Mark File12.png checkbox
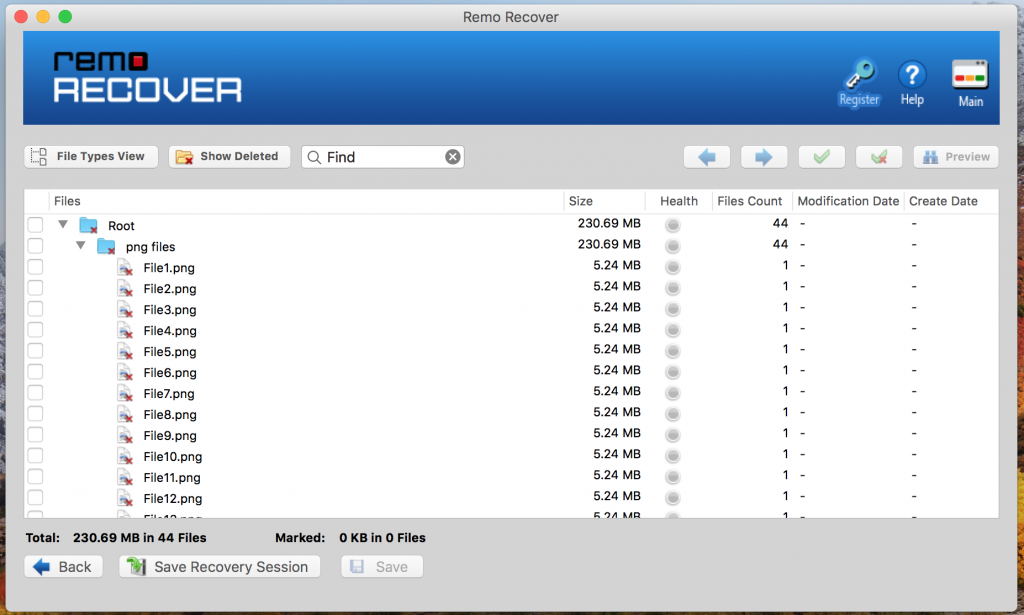 [x=35, y=497]
